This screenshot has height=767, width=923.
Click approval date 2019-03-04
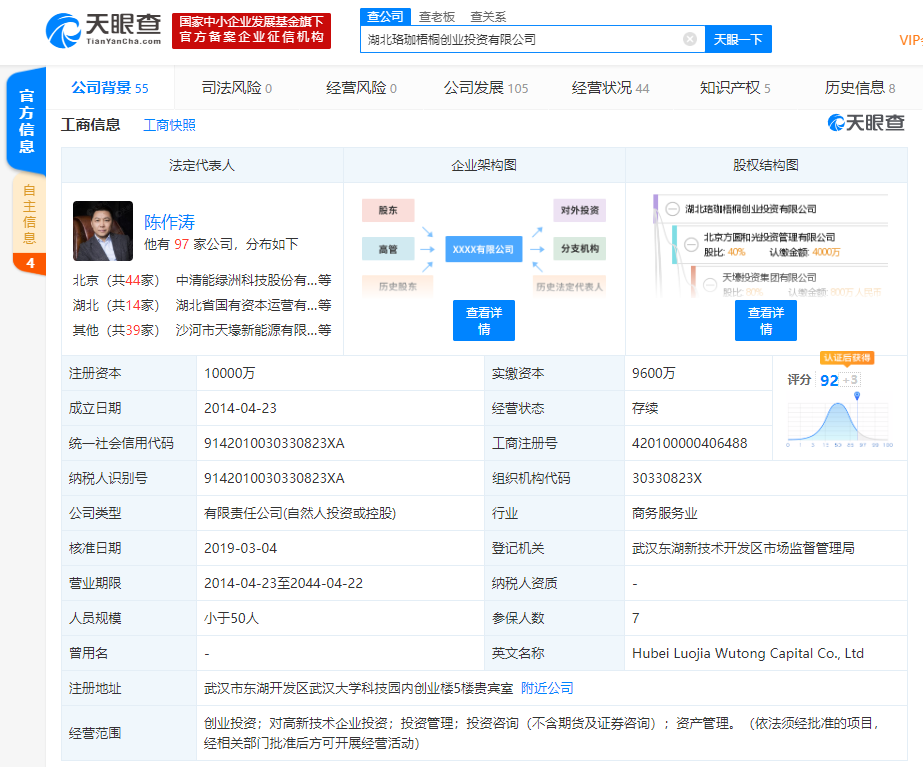[x=240, y=548]
